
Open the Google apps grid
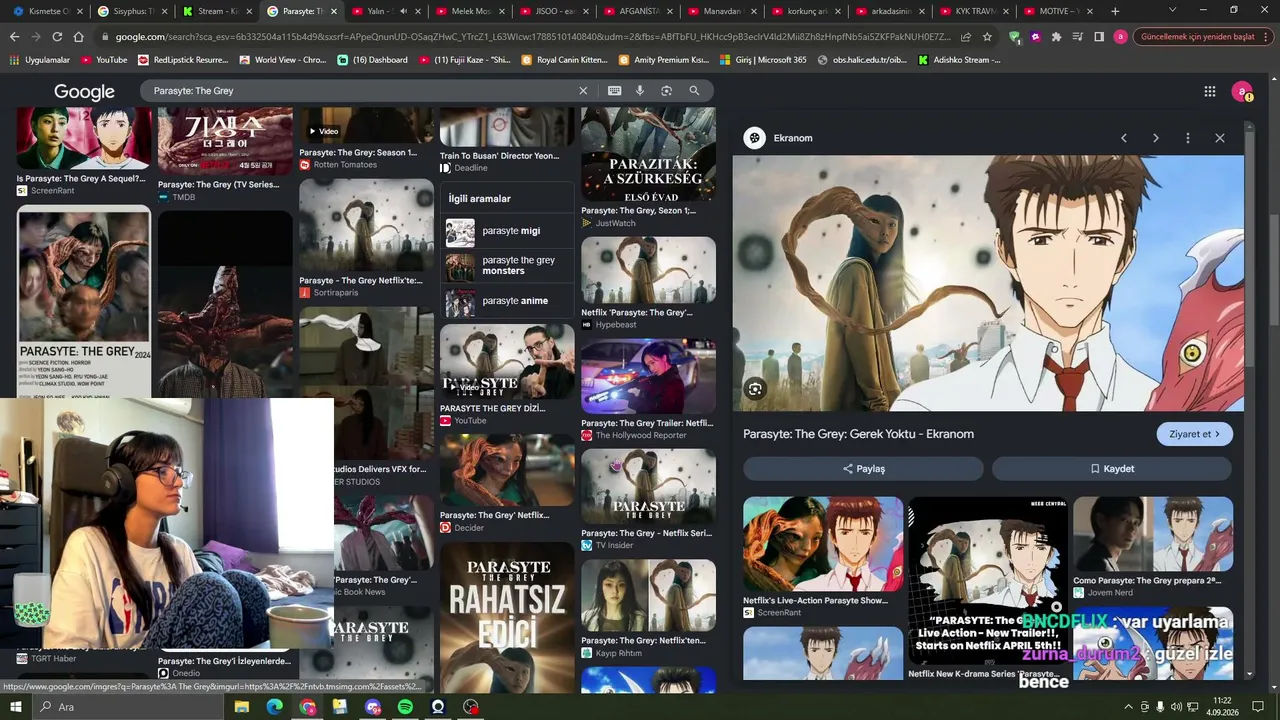tap(1210, 91)
